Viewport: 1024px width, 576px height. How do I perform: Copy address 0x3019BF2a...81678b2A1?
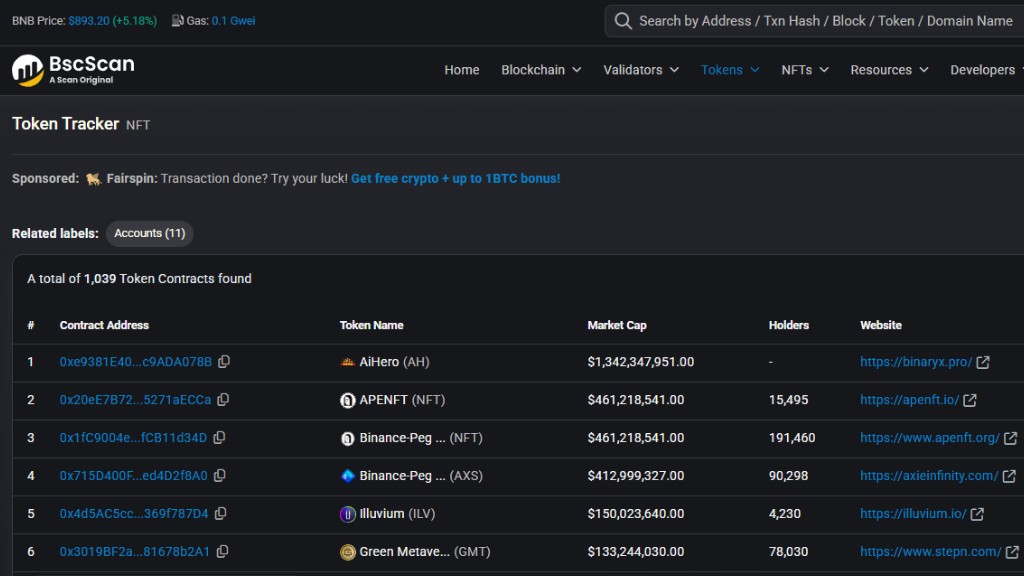pyautogui.click(x=223, y=552)
